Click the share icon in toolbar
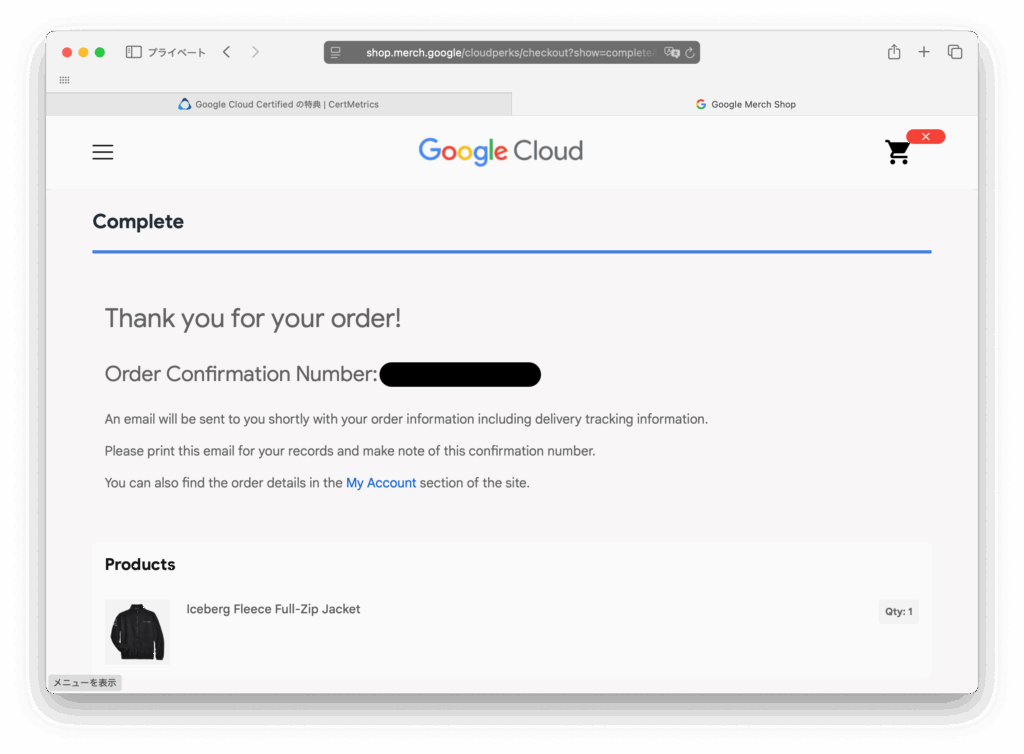The height and width of the screenshot is (754, 1024). coord(894,52)
